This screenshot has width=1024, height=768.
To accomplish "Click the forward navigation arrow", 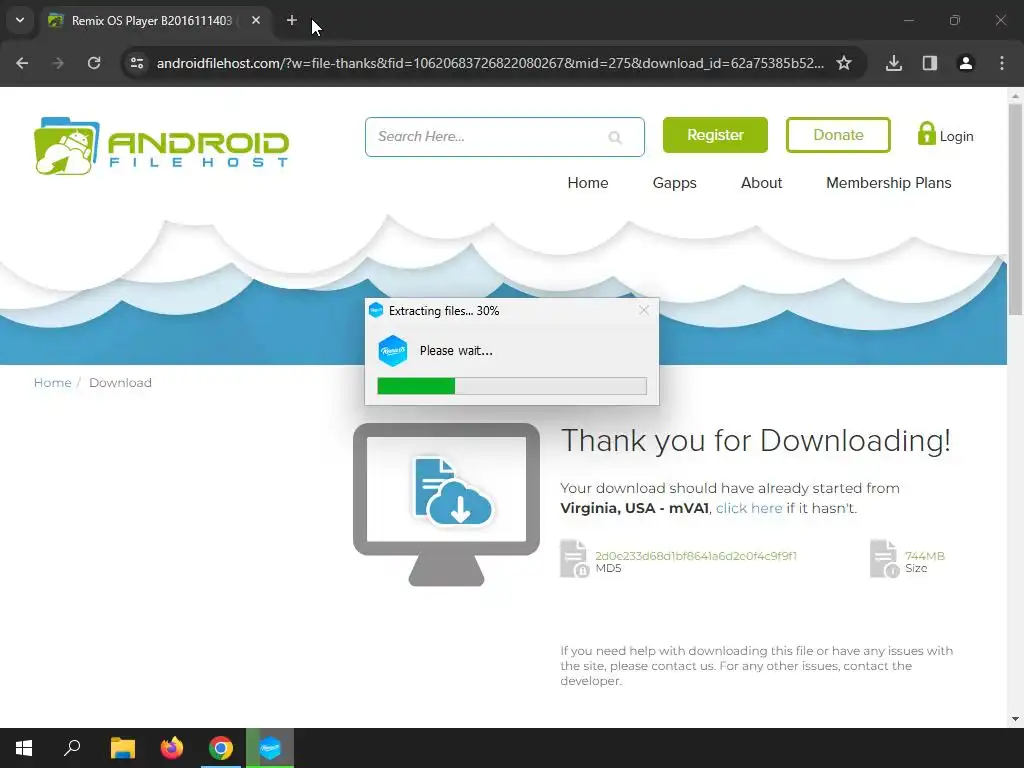I will coord(58,63).
